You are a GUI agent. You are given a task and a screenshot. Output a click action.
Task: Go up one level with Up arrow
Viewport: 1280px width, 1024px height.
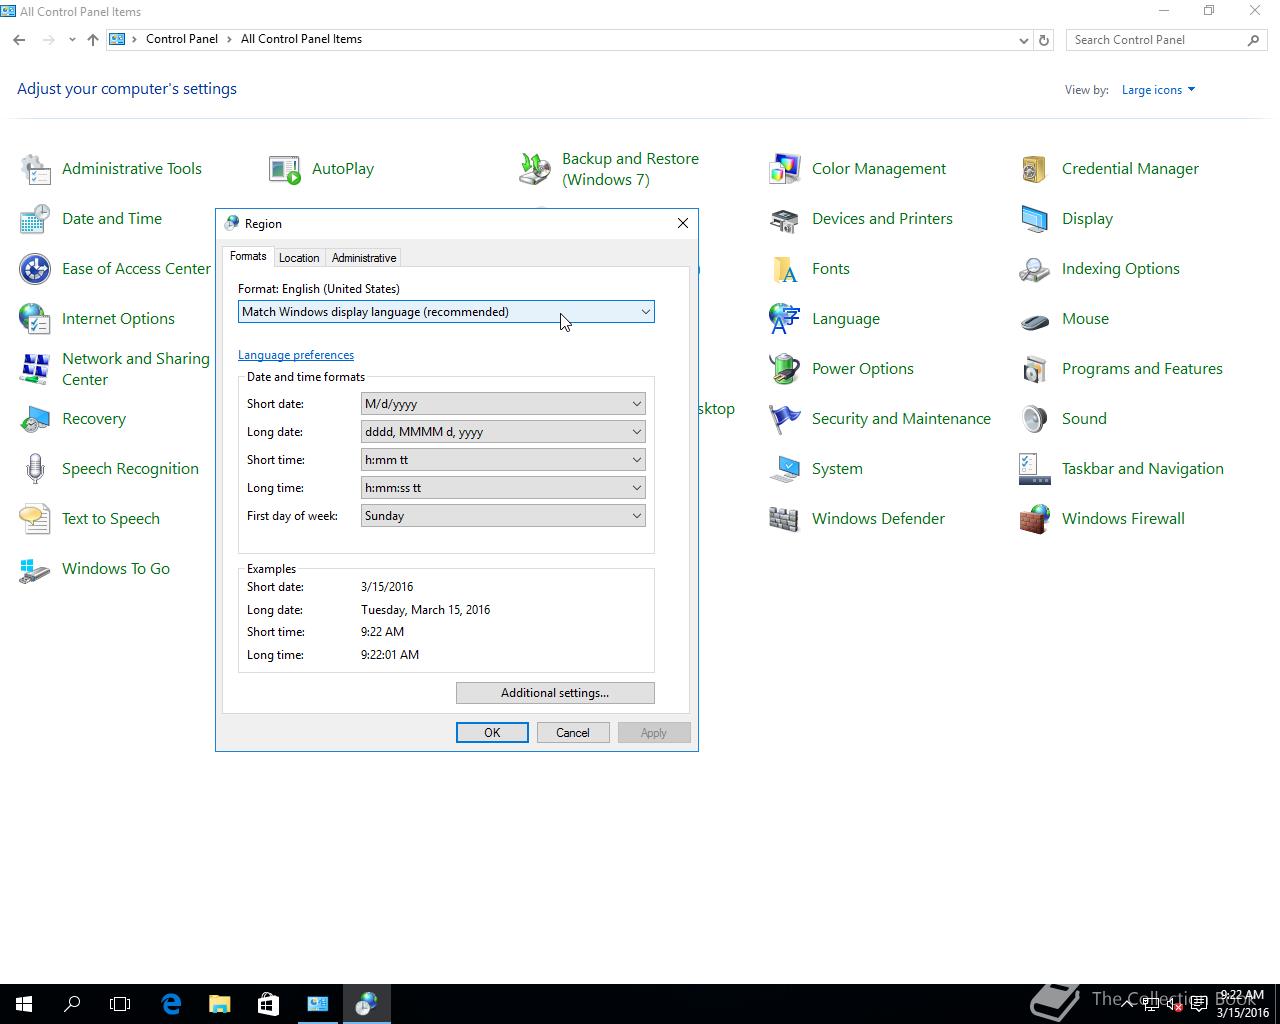(93, 40)
